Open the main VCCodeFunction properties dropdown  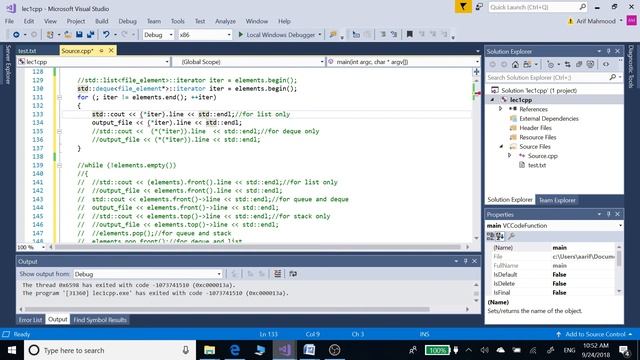point(554,225)
